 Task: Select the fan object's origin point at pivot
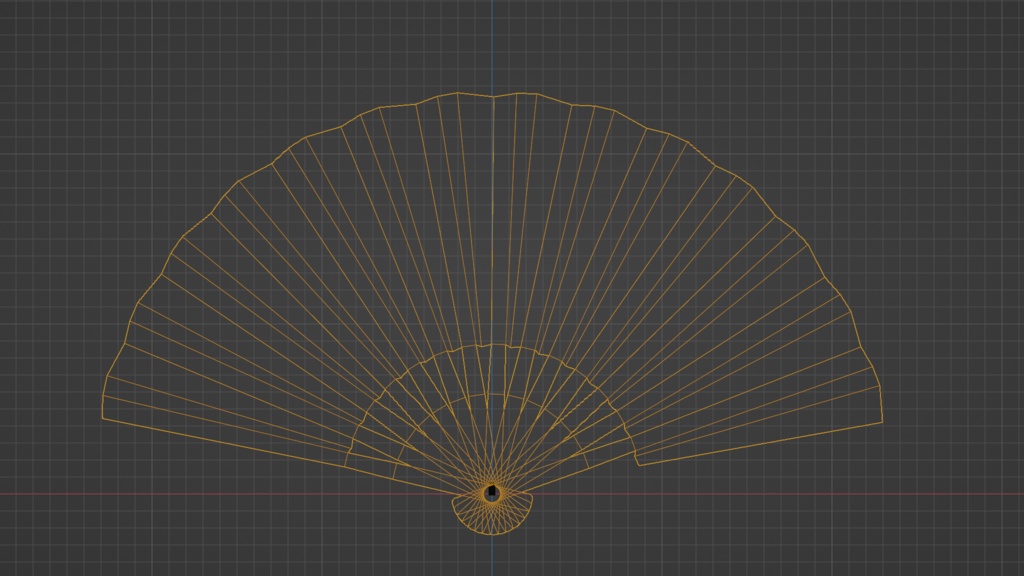pos(492,493)
